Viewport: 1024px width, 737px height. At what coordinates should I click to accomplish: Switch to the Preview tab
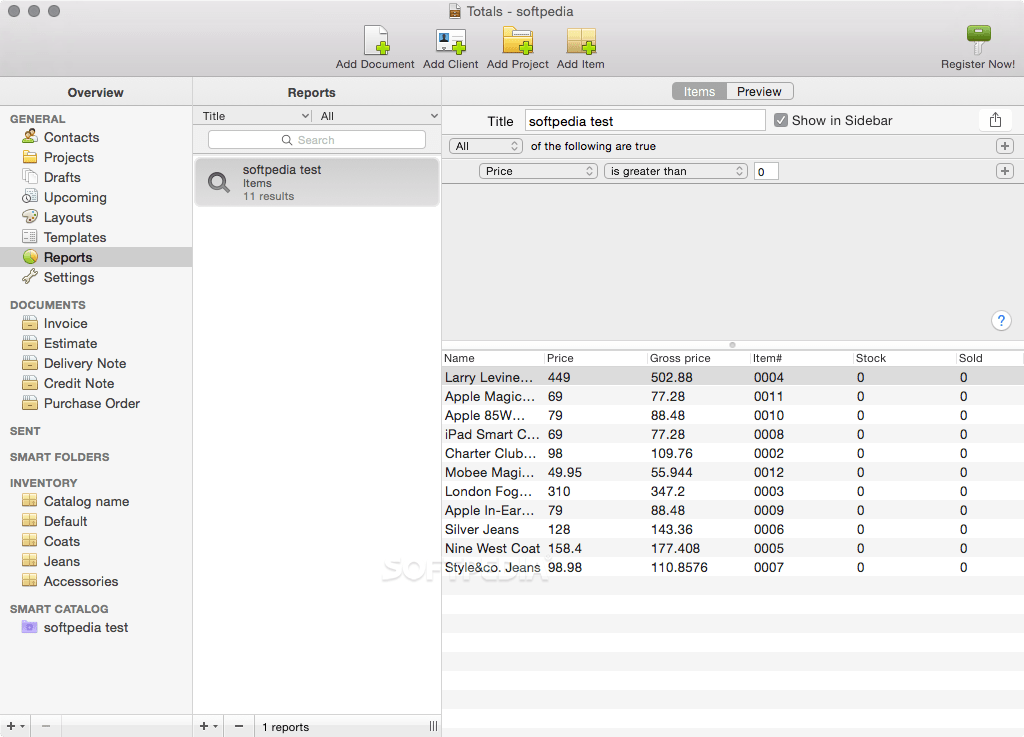tap(759, 91)
